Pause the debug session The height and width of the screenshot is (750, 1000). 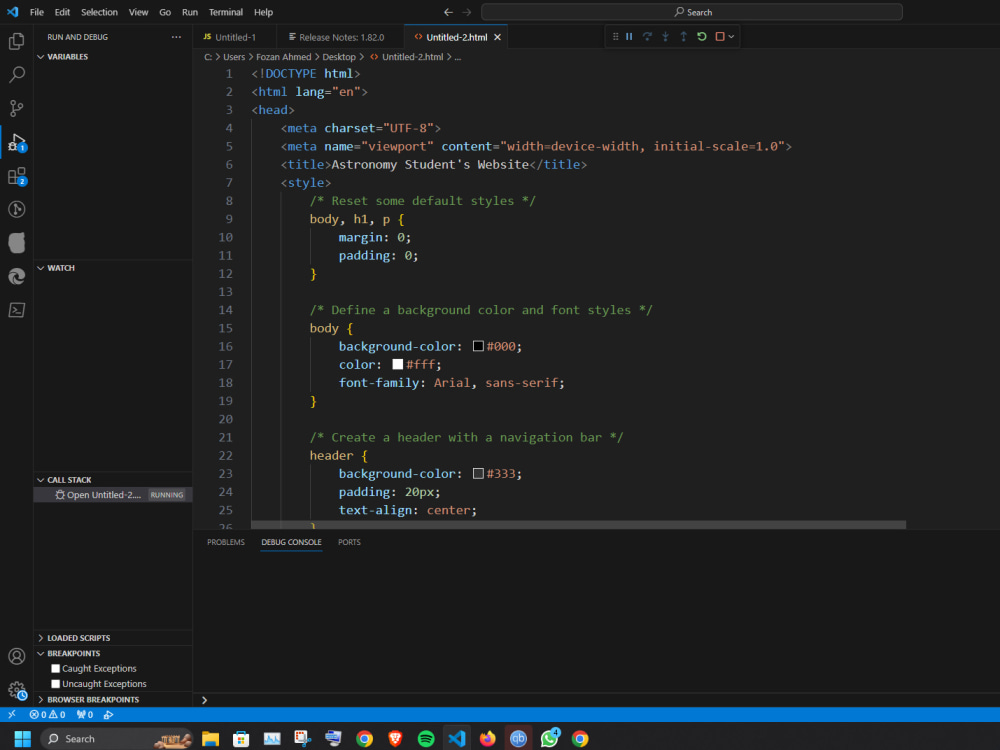pos(629,36)
